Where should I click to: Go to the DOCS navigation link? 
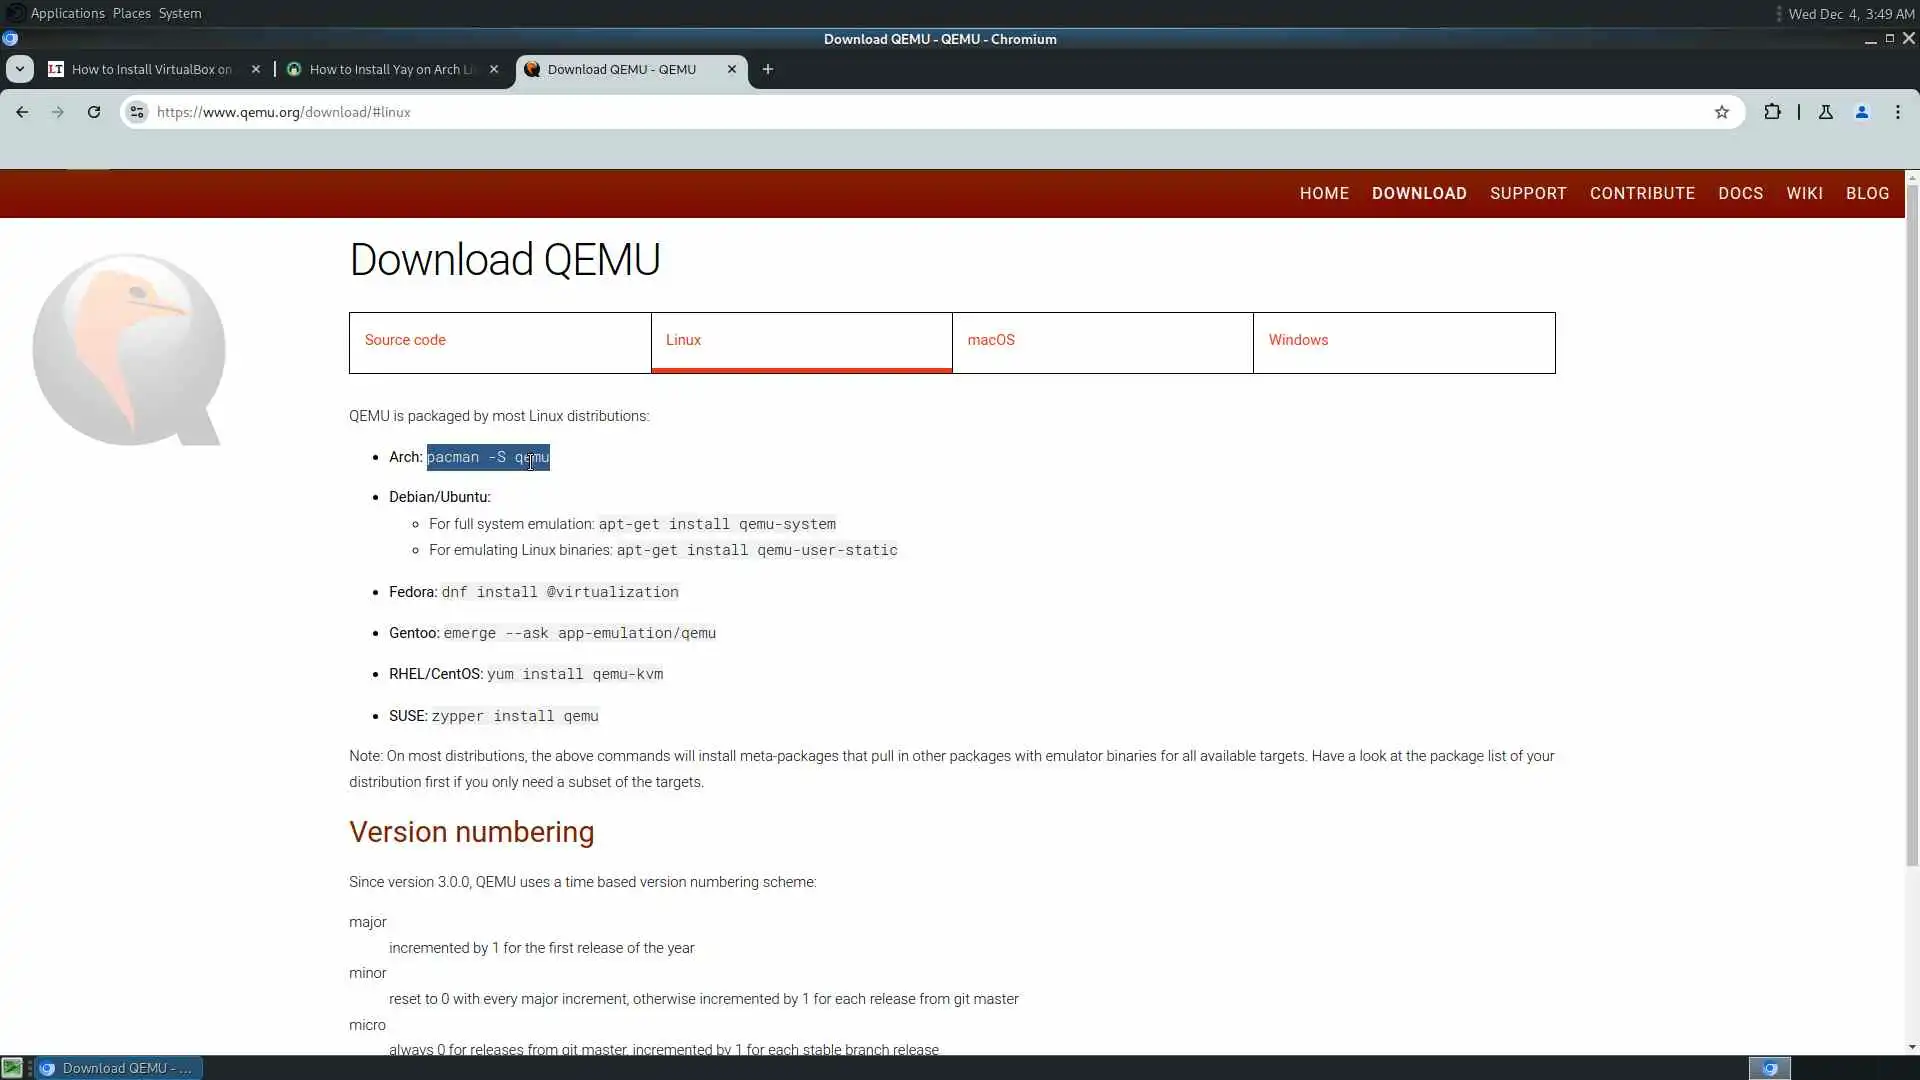coord(1740,193)
